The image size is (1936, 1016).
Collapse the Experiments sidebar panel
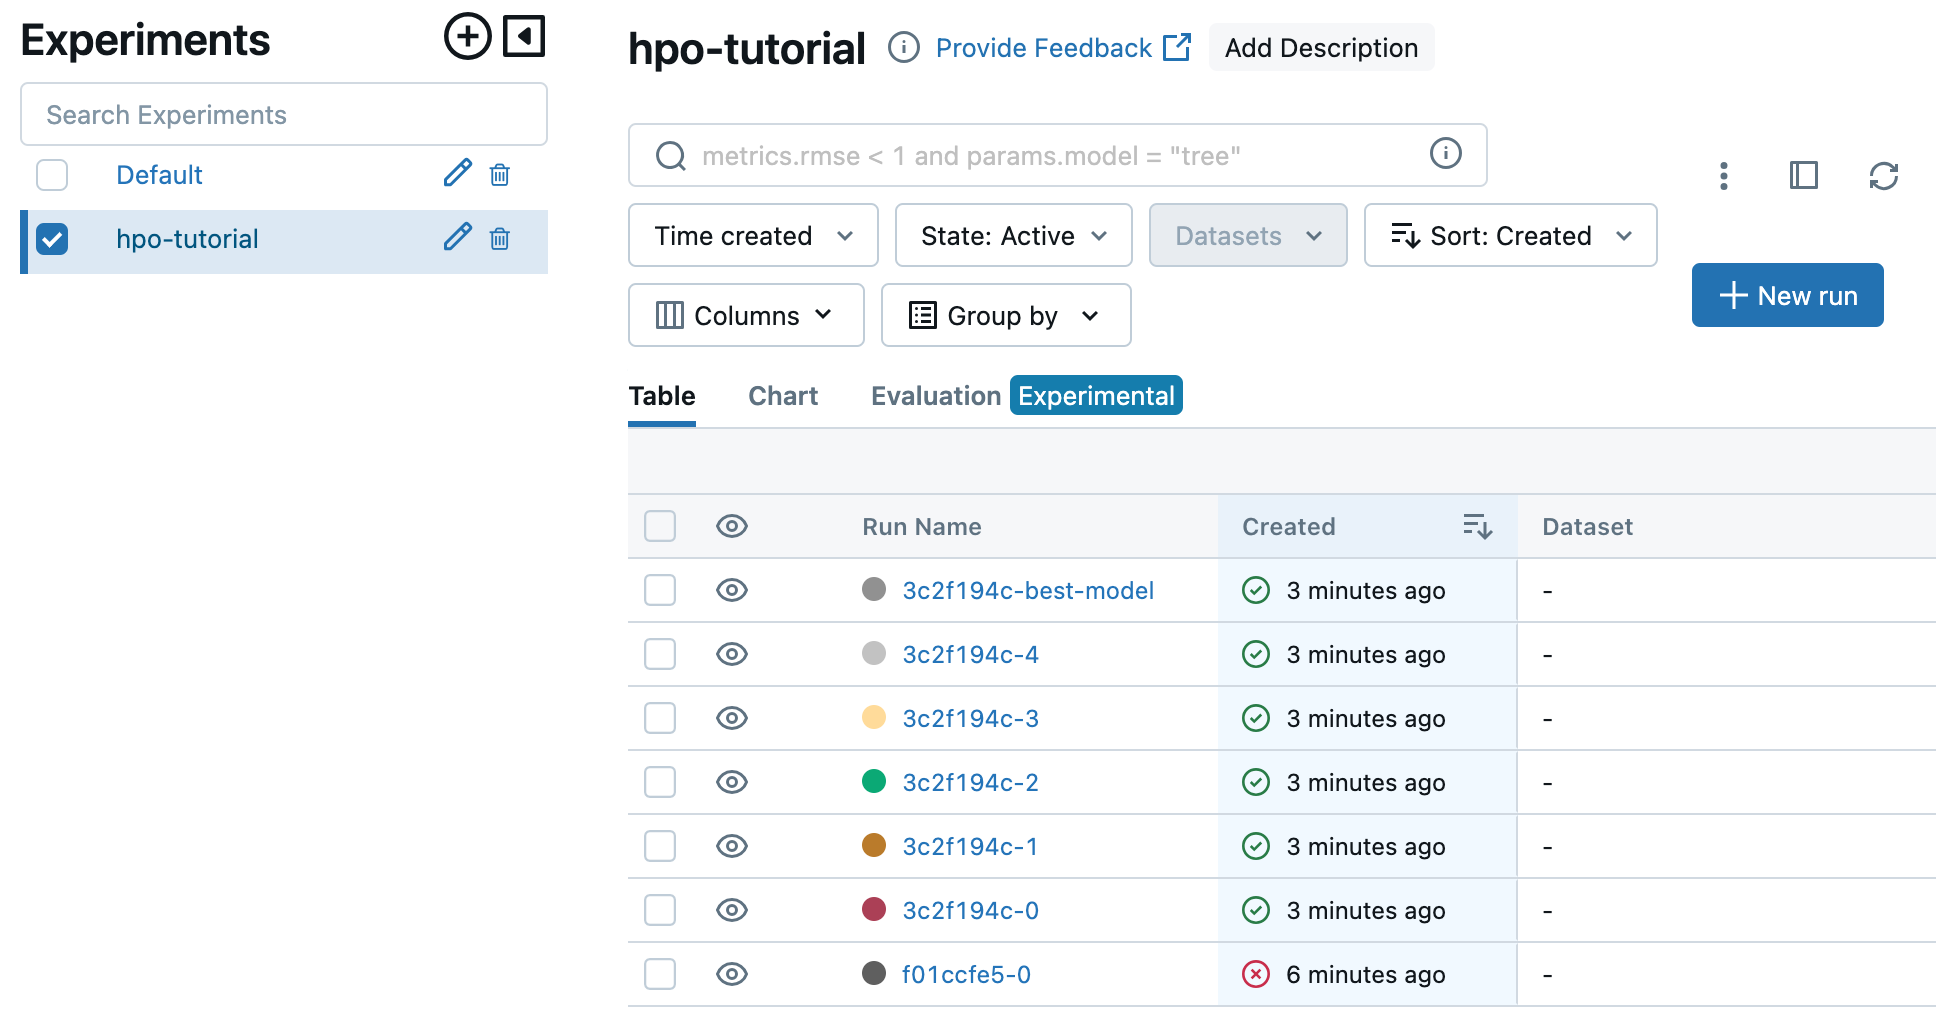click(524, 37)
